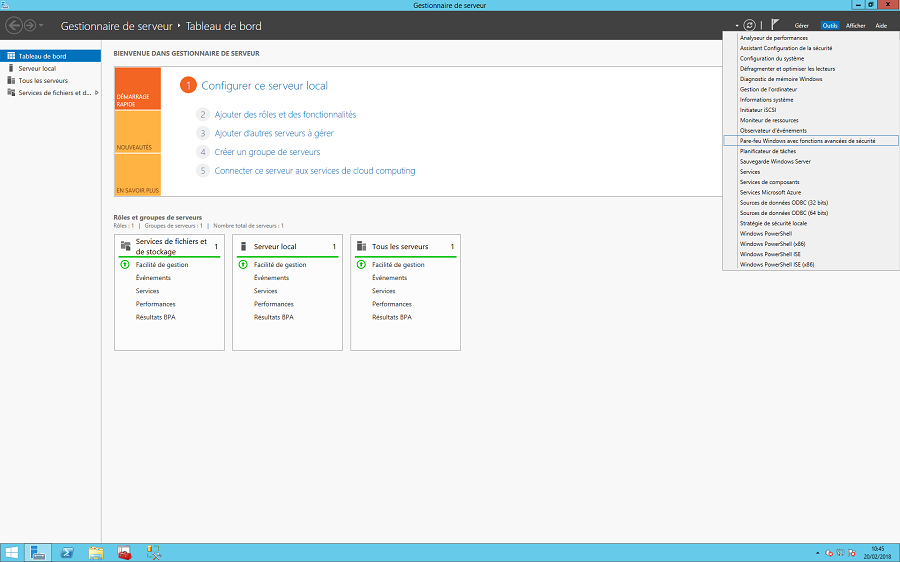
Task: Click Connecter ce serveur aux services cloud
Action: [x=315, y=171]
